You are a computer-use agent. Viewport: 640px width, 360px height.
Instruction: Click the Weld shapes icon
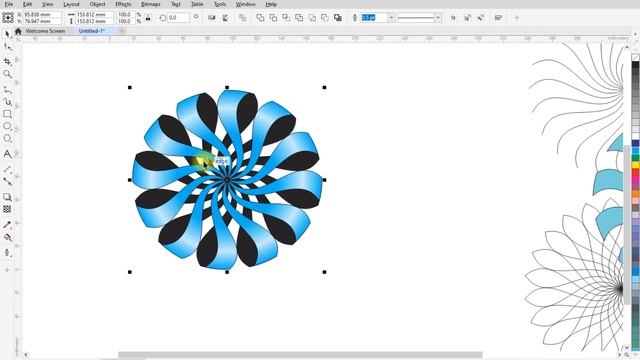(x=260, y=18)
